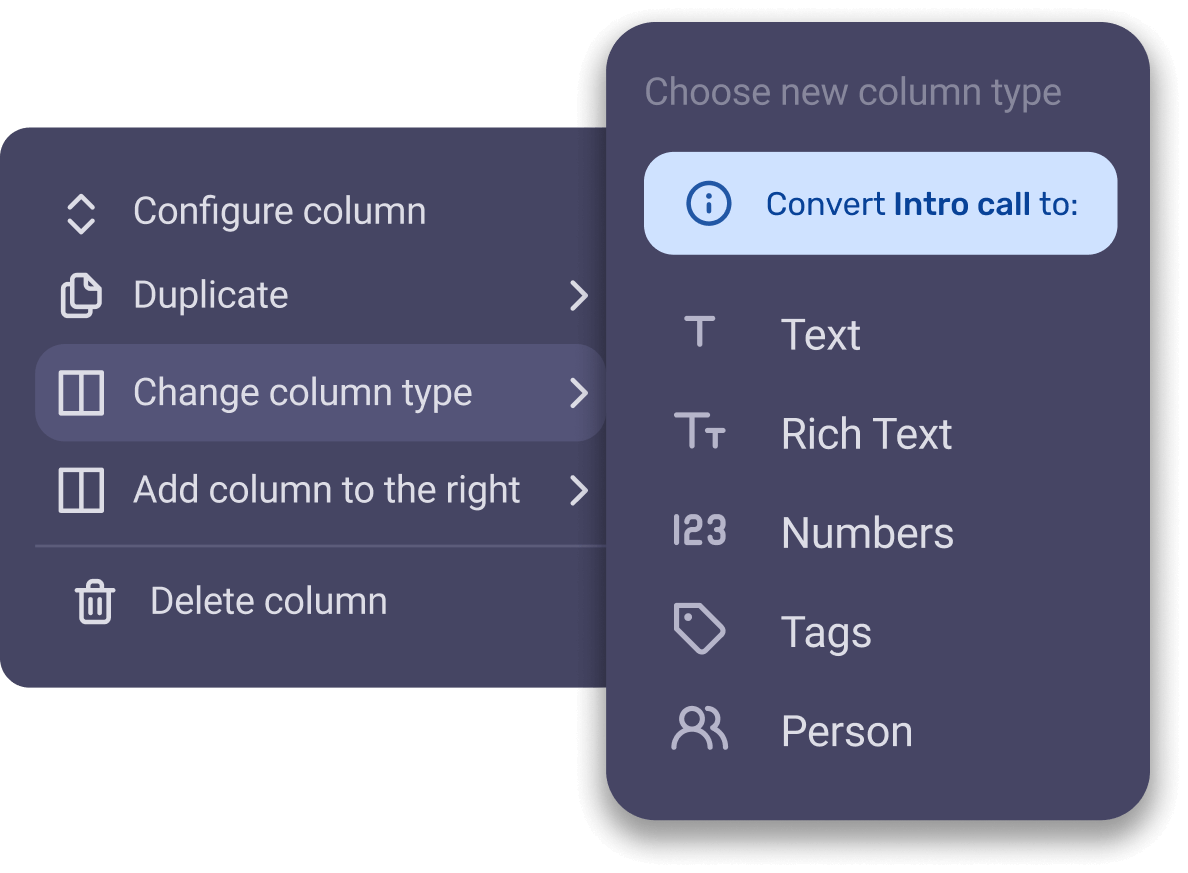Screen dimensions: 1188x873
Task: Open the Configure column menu entry
Action: click(x=279, y=212)
